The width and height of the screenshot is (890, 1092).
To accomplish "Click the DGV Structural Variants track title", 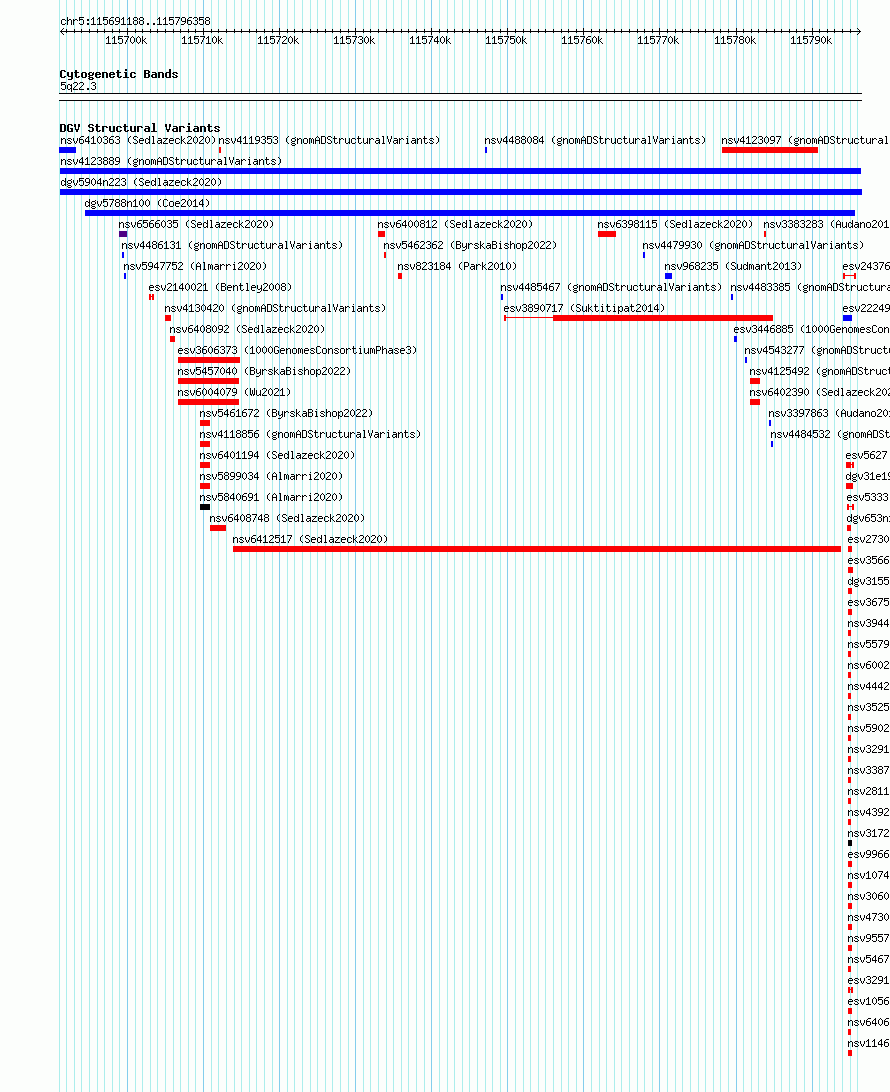I will (140, 127).
